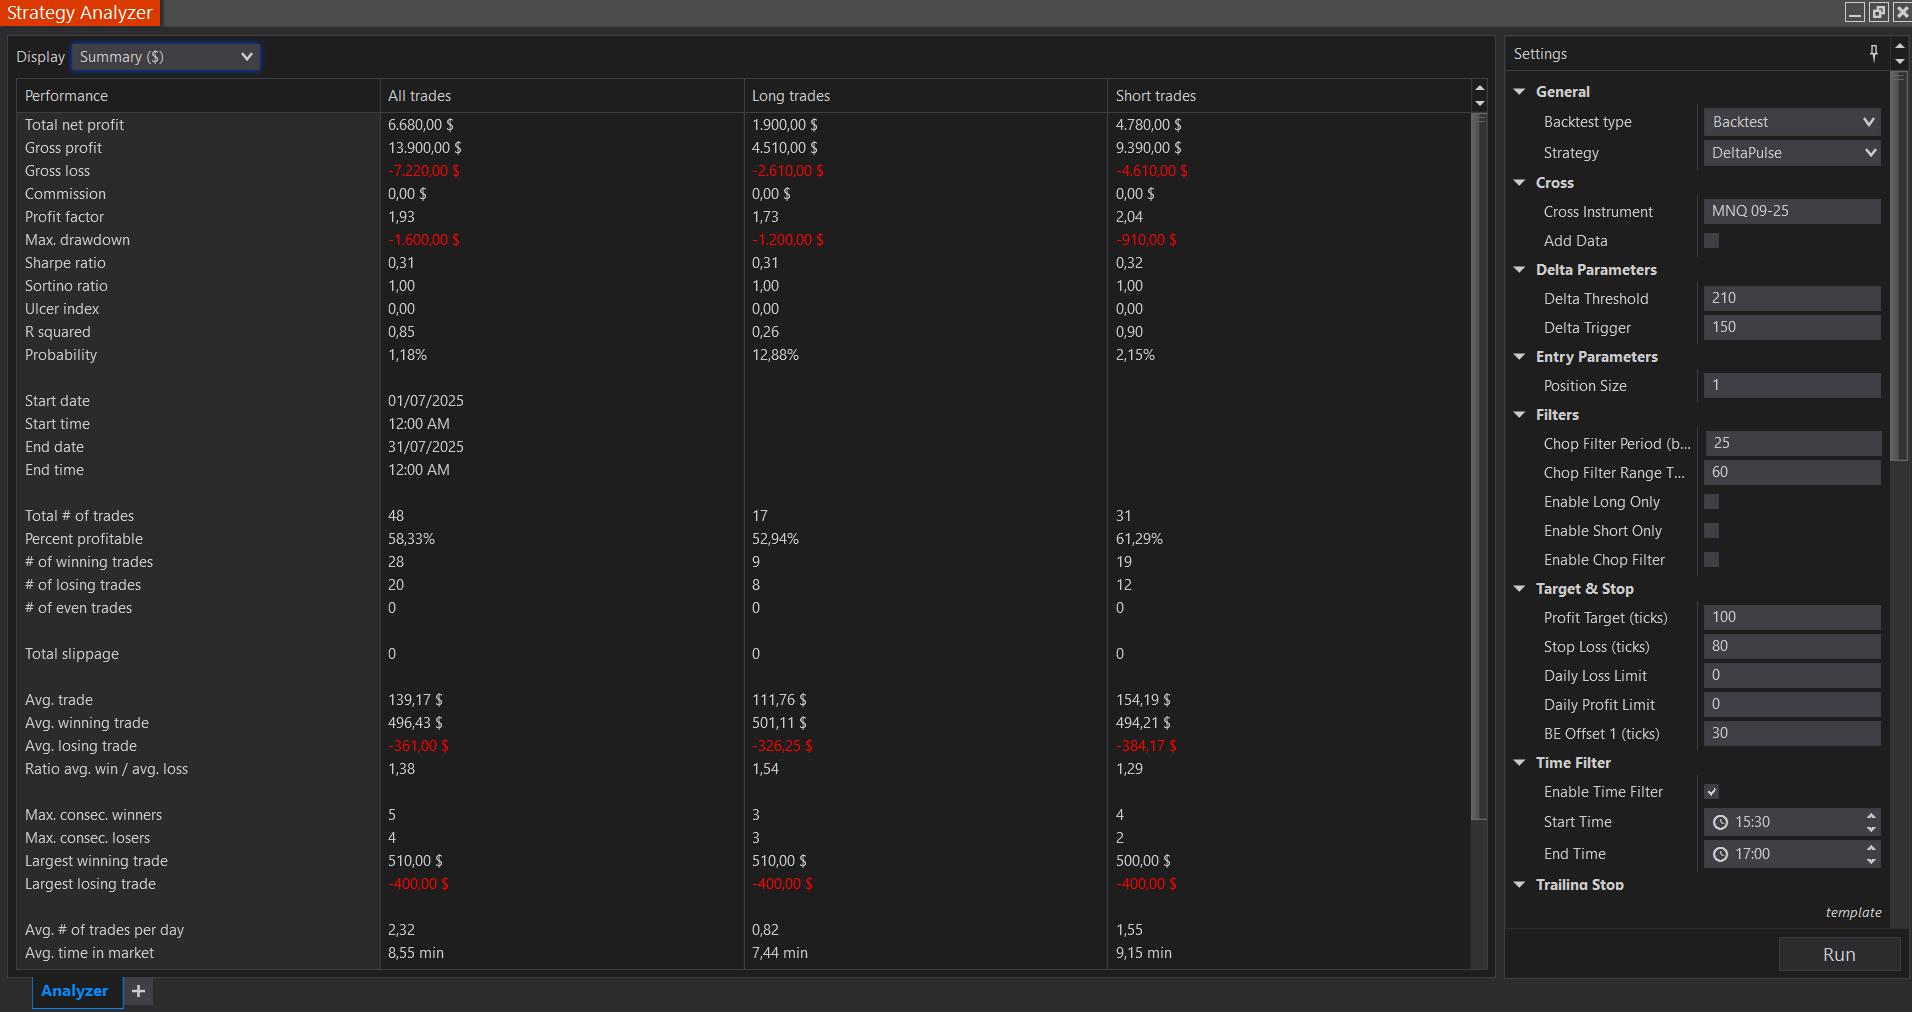The width and height of the screenshot is (1912, 1012).
Task: Edit the BE Offset 1 (ticks) value
Action: point(1792,733)
